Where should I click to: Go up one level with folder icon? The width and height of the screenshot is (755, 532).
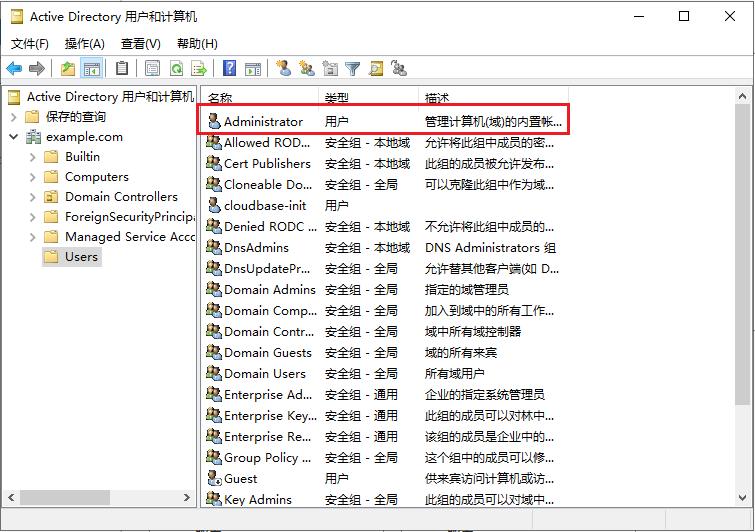(68, 69)
